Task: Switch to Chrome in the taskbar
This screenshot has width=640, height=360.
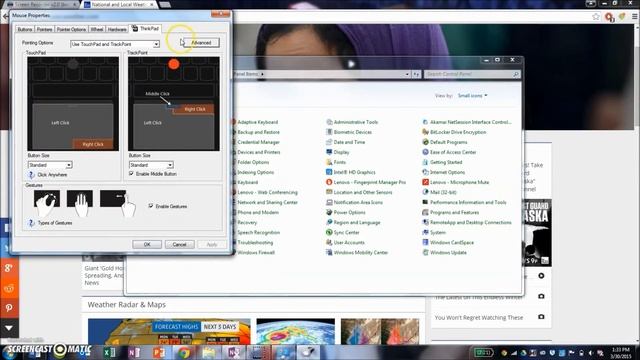Action: click(x=184, y=352)
